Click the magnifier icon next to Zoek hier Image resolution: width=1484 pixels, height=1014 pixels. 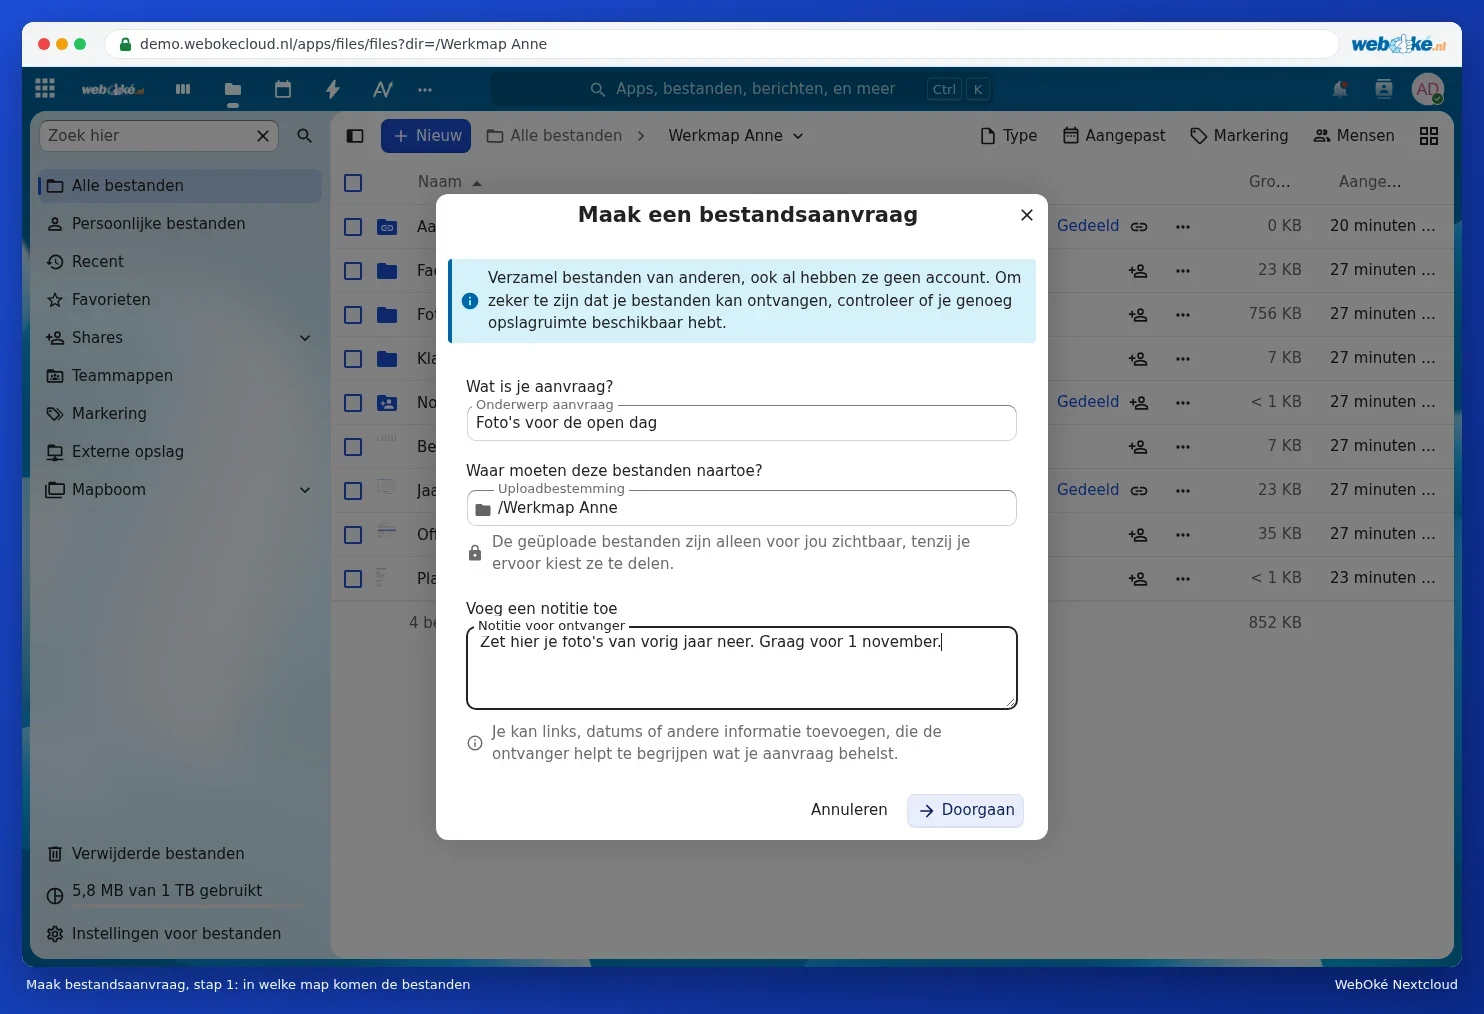pyautogui.click(x=305, y=136)
